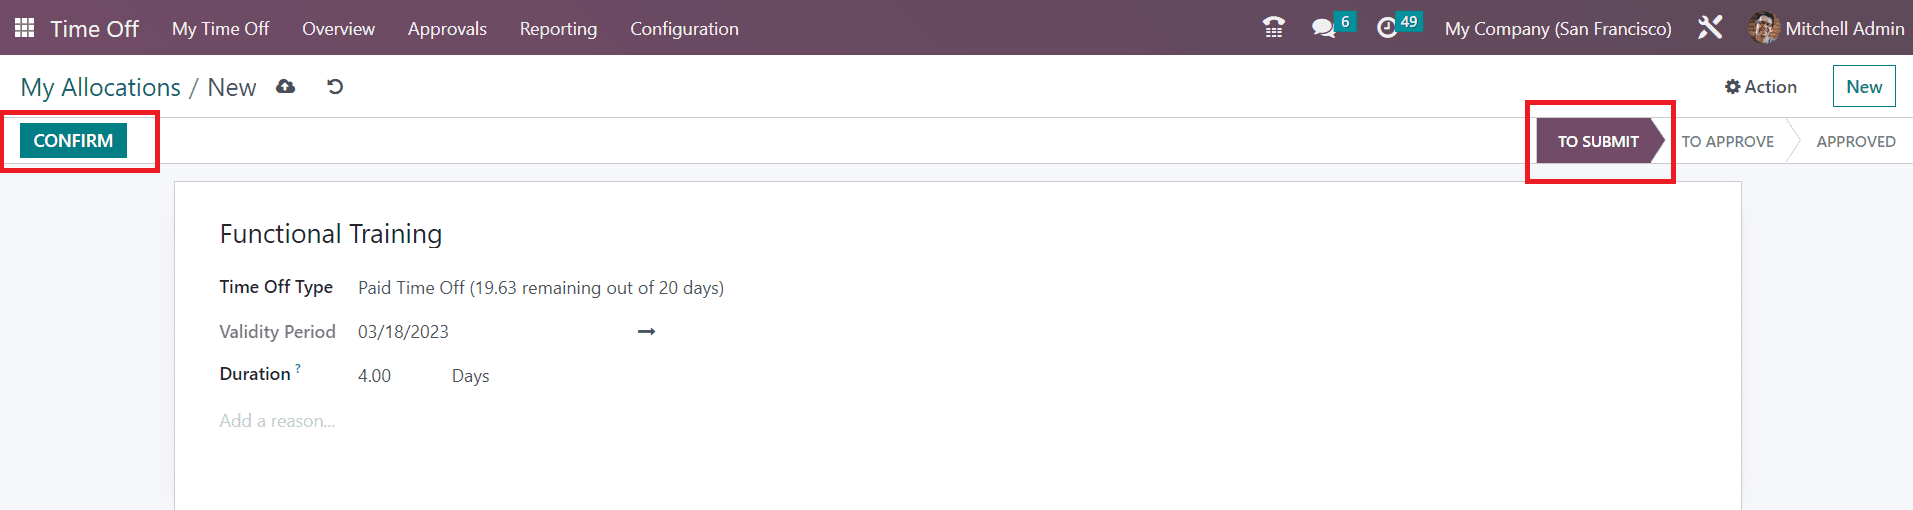Image resolution: width=1913 pixels, height=510 pixels.
Task: Discard changes with the undo icon
Action: point(335,87)
